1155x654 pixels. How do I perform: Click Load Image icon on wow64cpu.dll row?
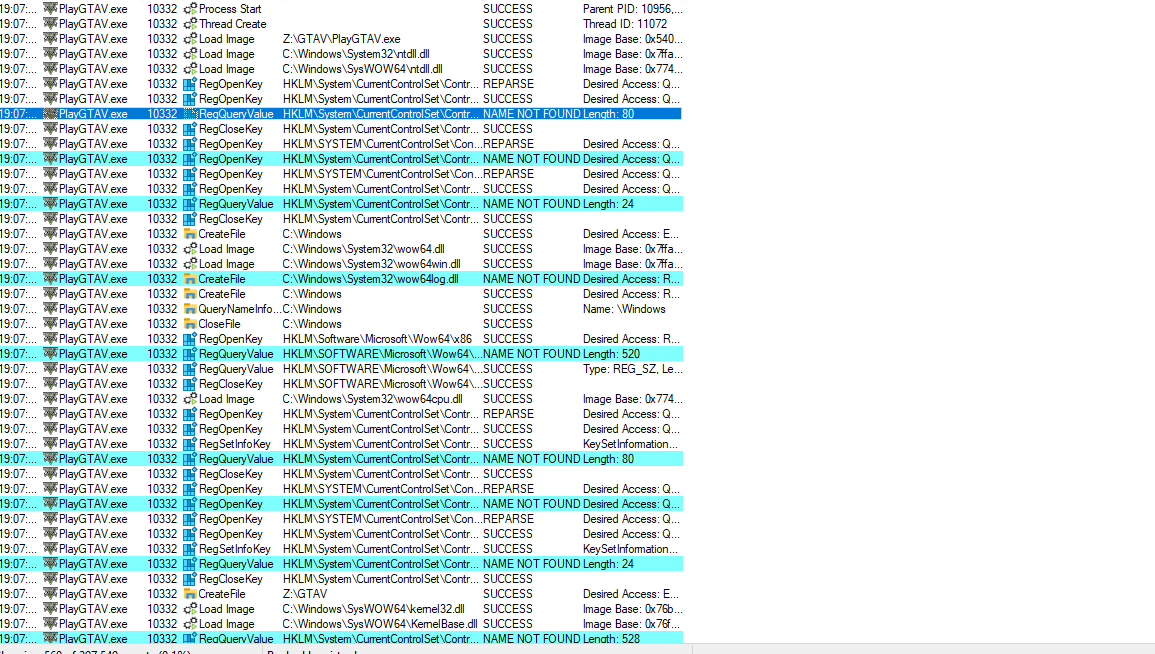[190, 398]
